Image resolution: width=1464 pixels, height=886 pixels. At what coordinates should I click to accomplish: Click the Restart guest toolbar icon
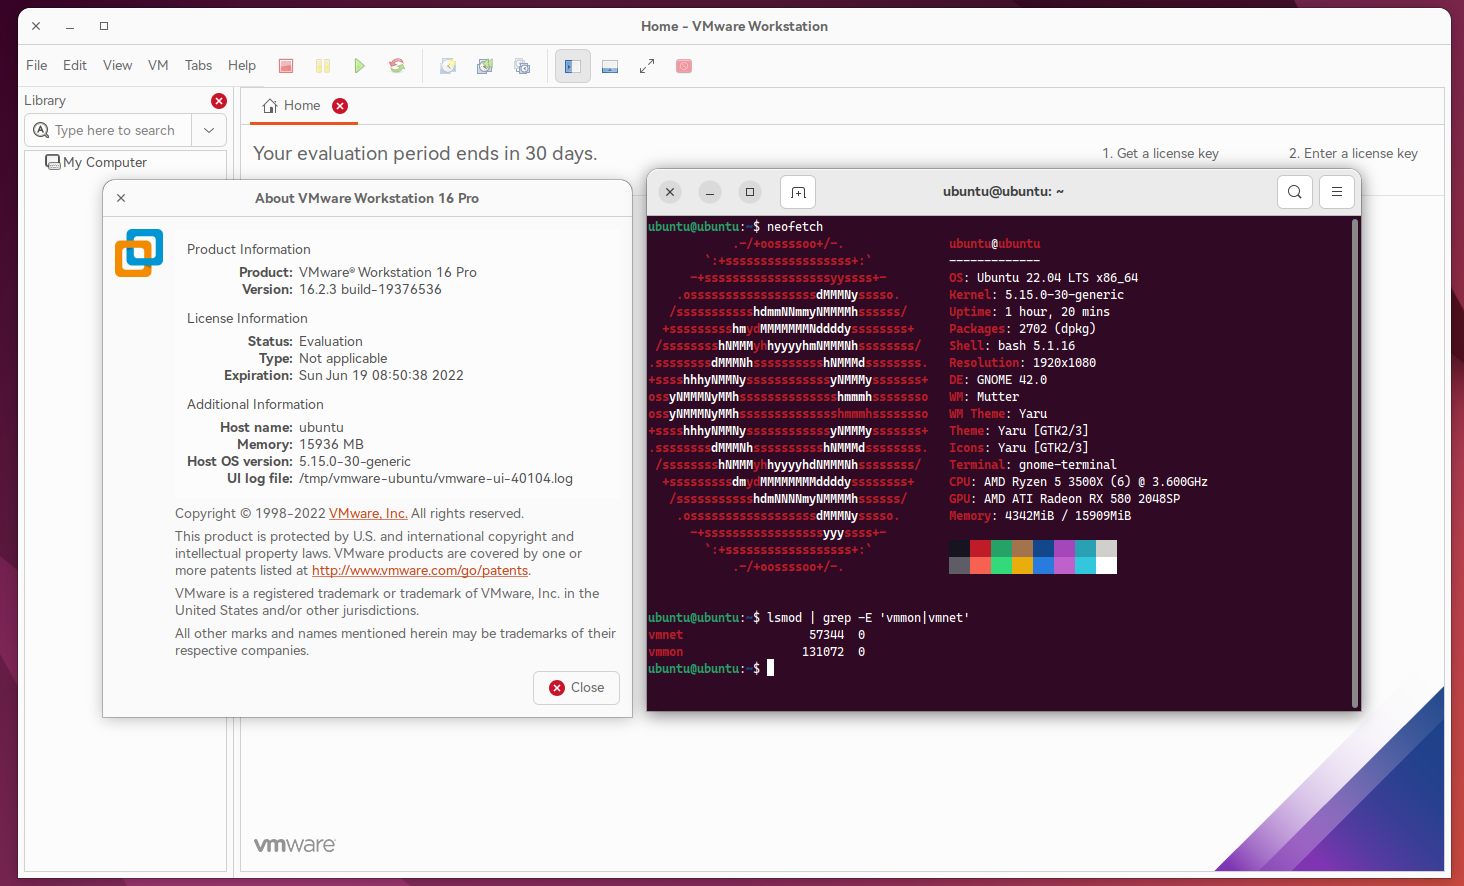397,66
